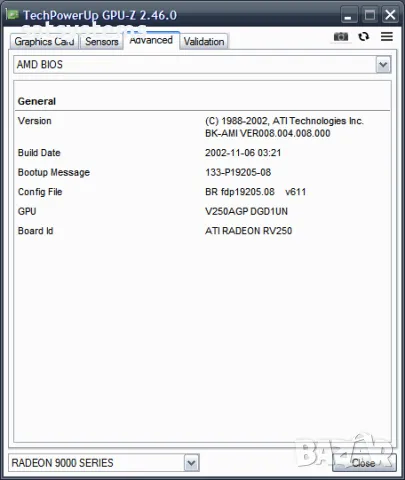This screenshot has height=480, width=405.
Task: Select the 133-P19205-08 value
Action: click(x=238, y=172)
